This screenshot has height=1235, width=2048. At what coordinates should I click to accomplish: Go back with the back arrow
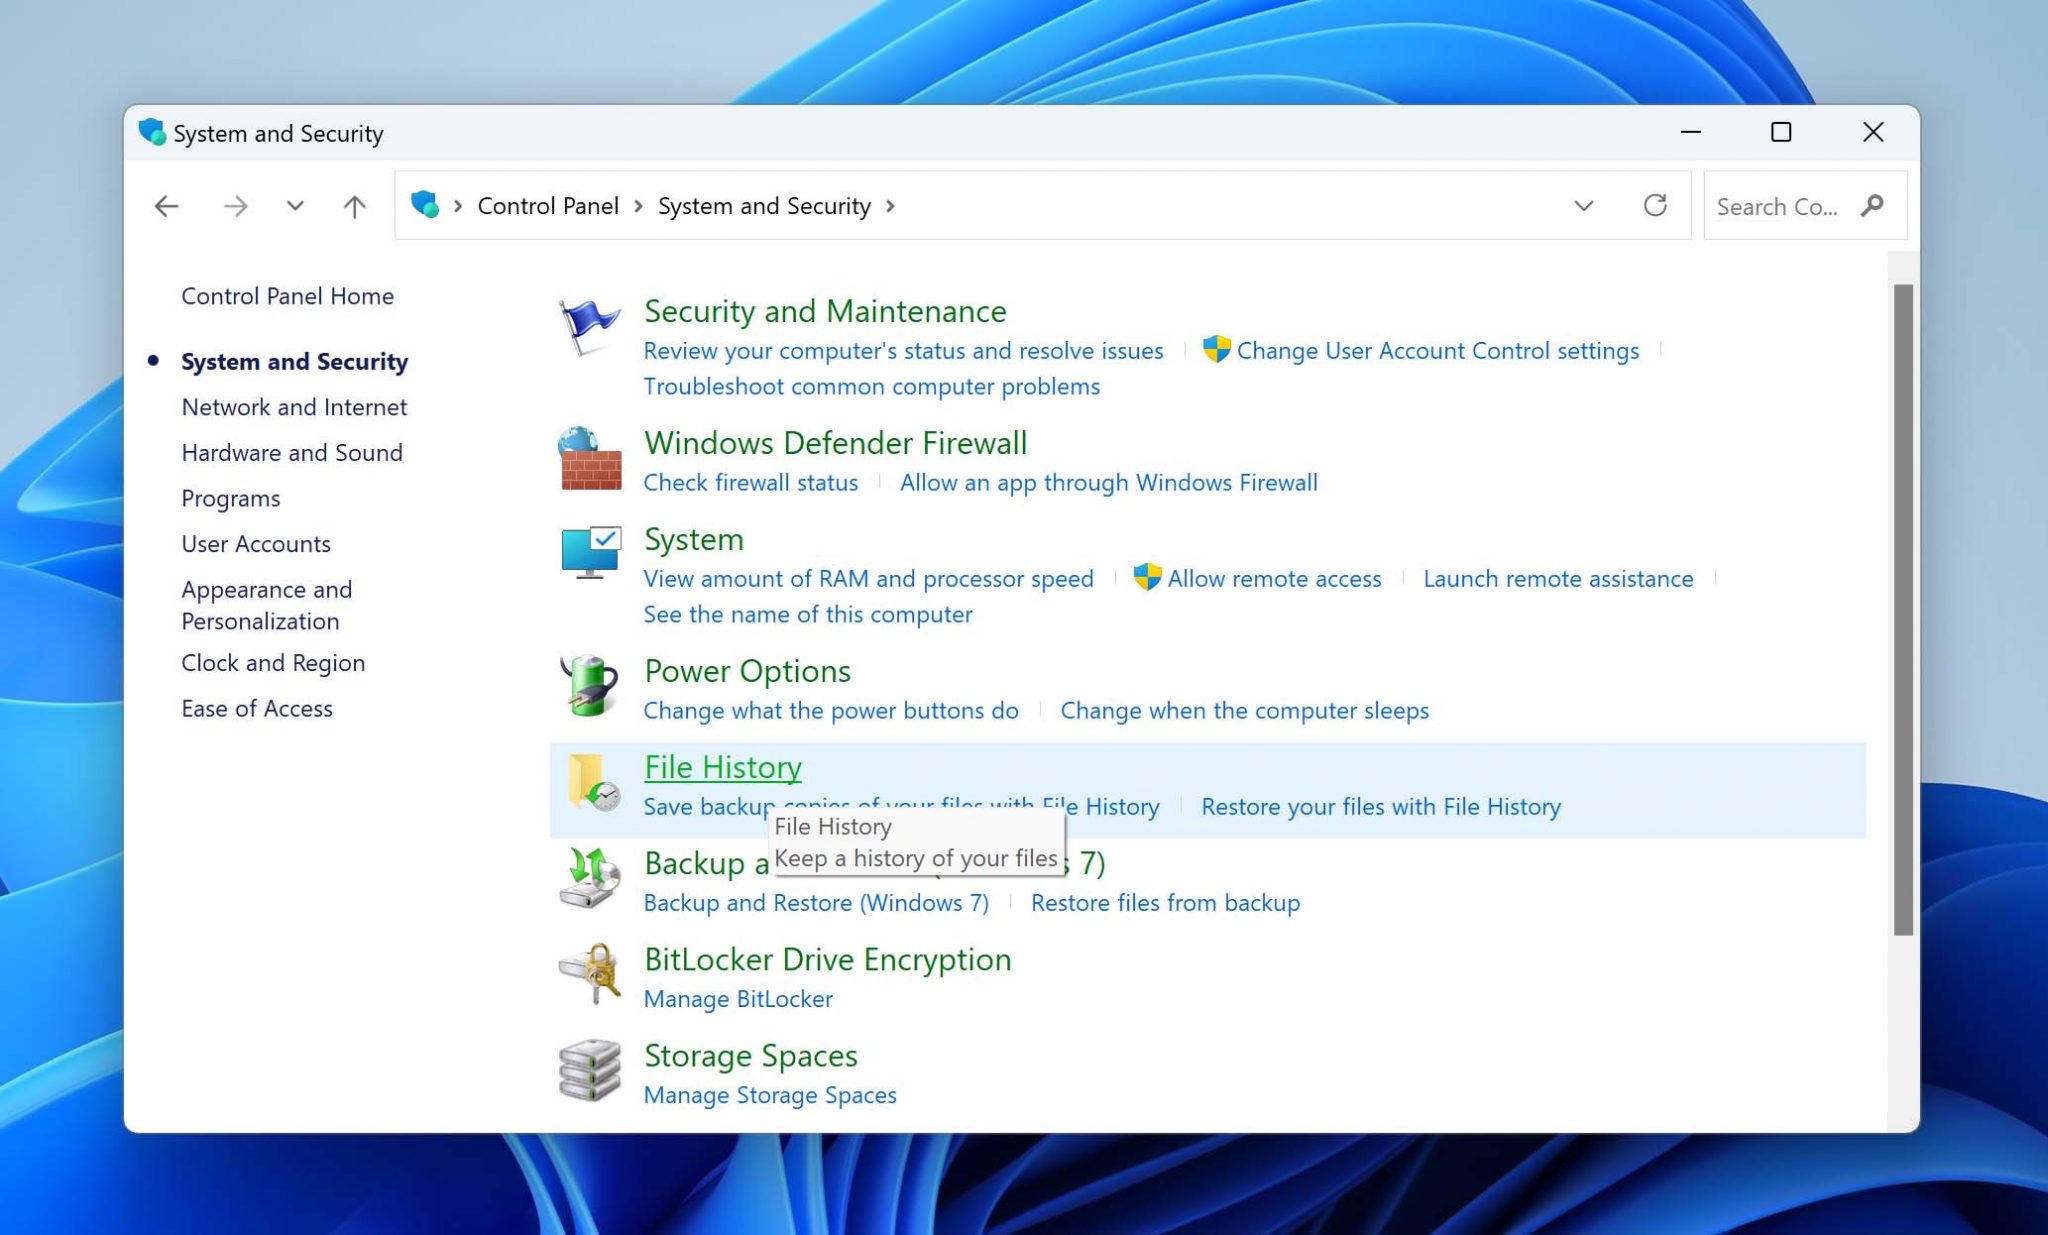[166, 206]
